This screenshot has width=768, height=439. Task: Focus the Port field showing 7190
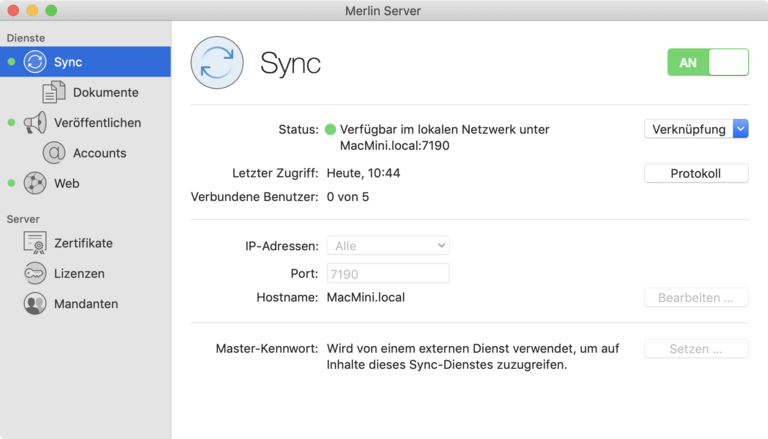pyautogui.click(x=388, y=273)
